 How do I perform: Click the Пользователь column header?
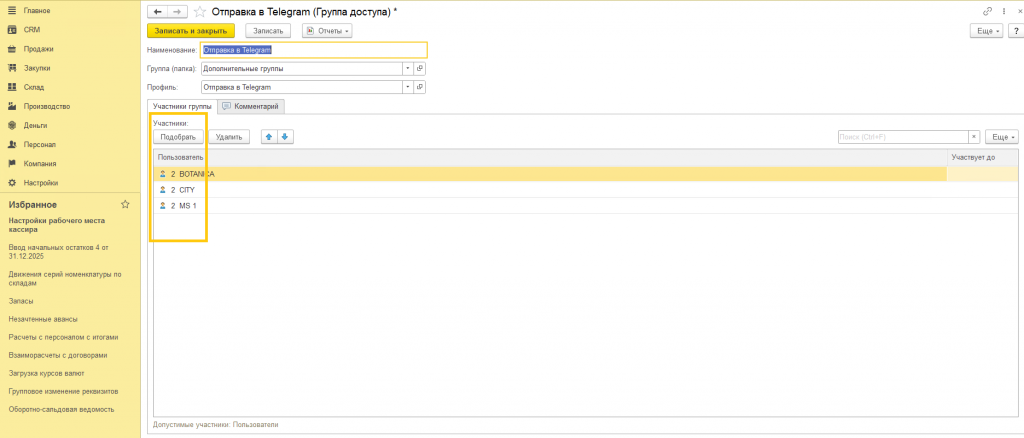click(550, 158)
